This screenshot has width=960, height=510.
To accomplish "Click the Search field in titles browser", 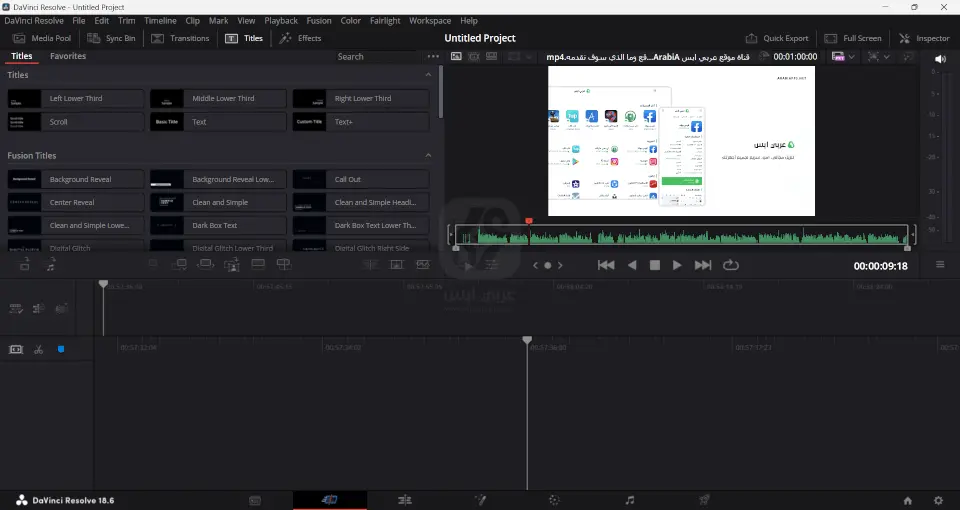I will (377, 56).
